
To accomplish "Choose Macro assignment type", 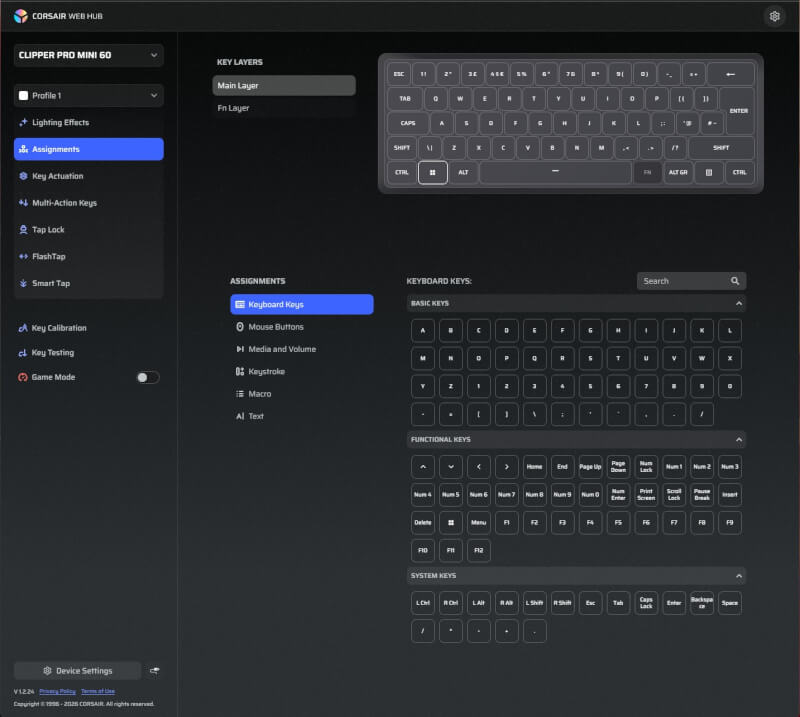I will click(302, 394).
